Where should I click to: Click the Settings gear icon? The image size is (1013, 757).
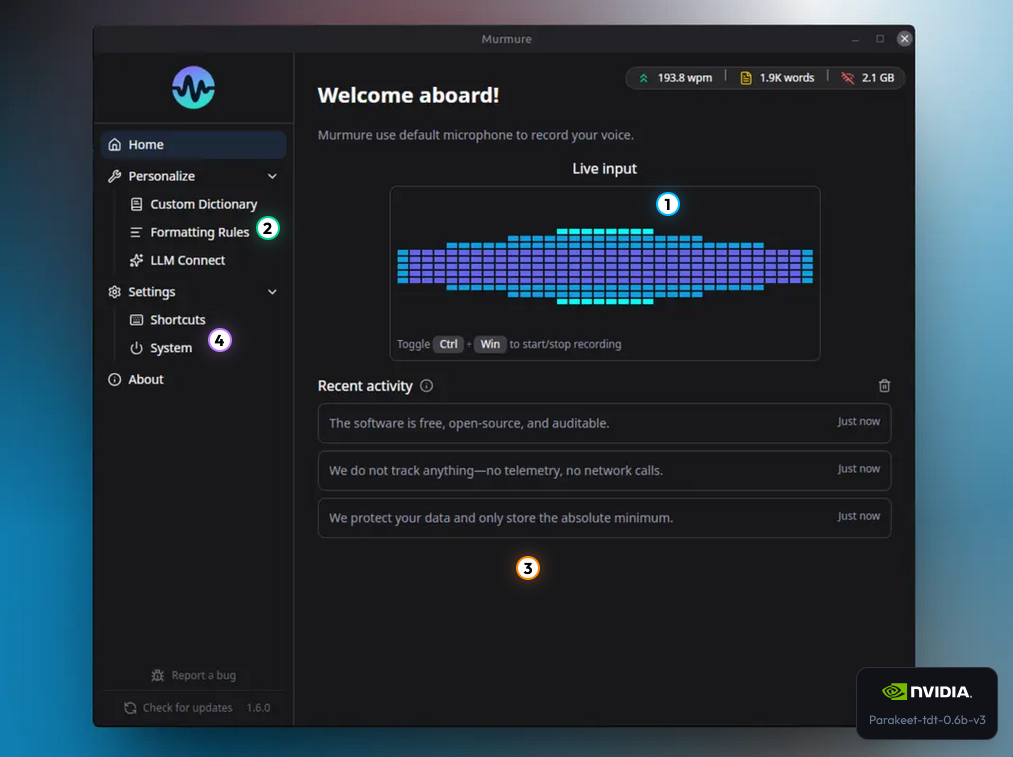(114, 292)
